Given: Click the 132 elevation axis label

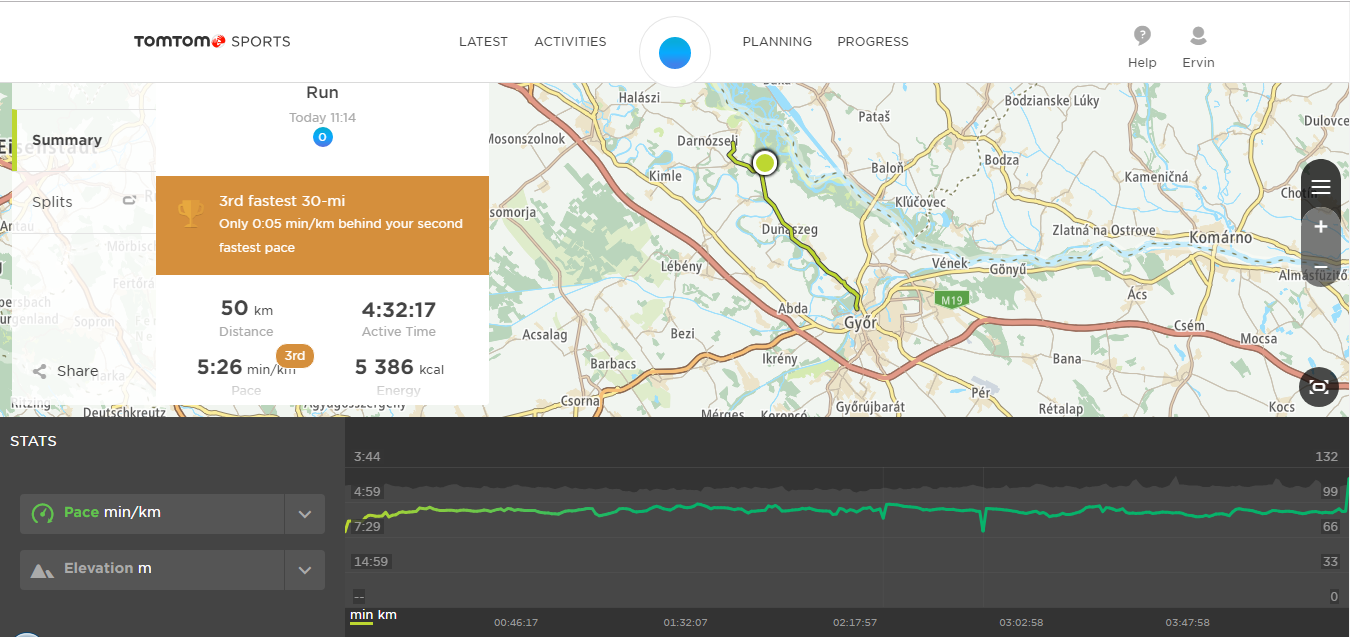Looking at the screenshot, I should pos(1327,457).
